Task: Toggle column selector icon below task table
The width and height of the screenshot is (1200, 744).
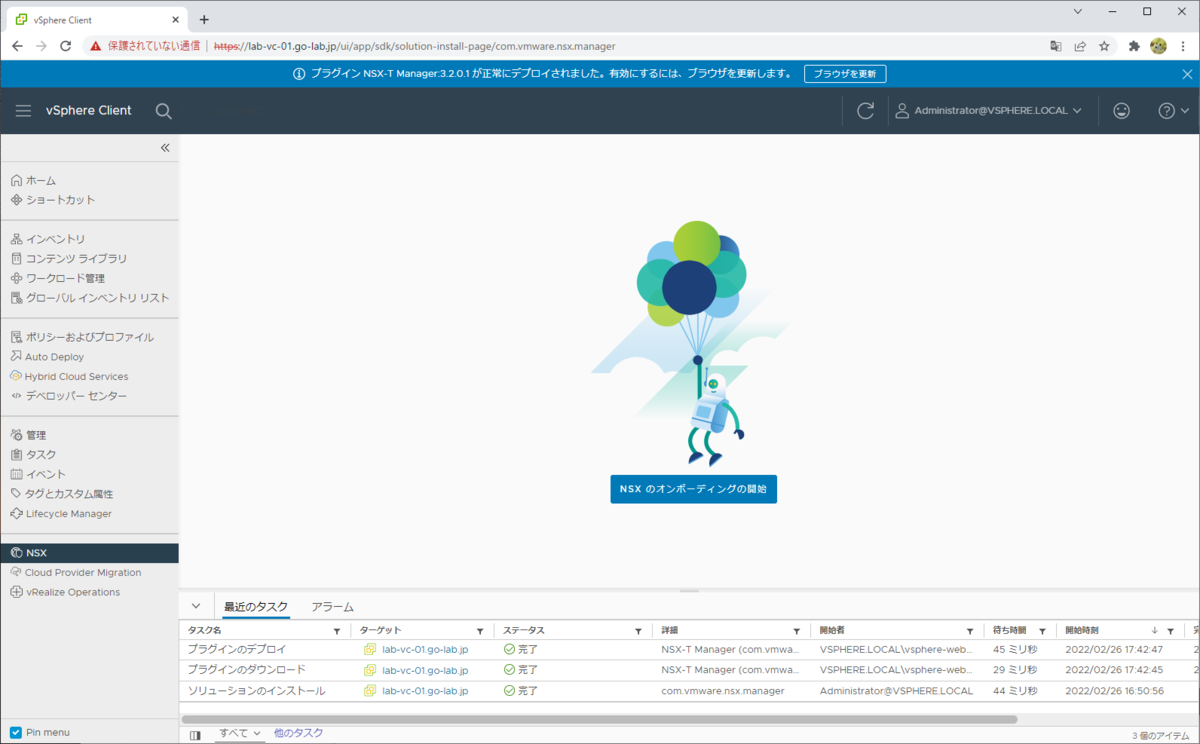Action: click(195, 734)
